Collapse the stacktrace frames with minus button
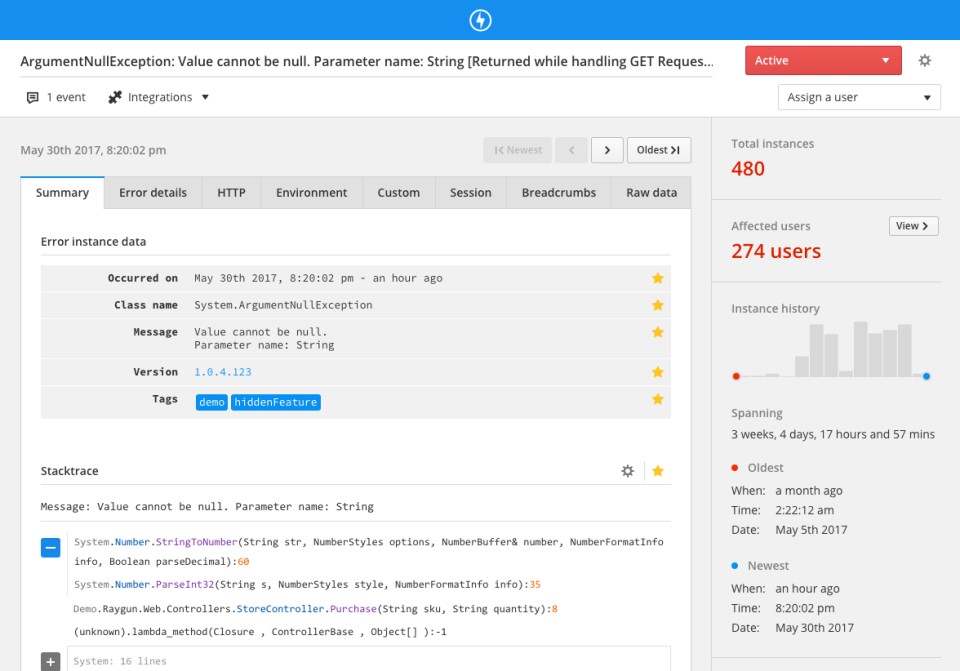 tap(51, 547)
